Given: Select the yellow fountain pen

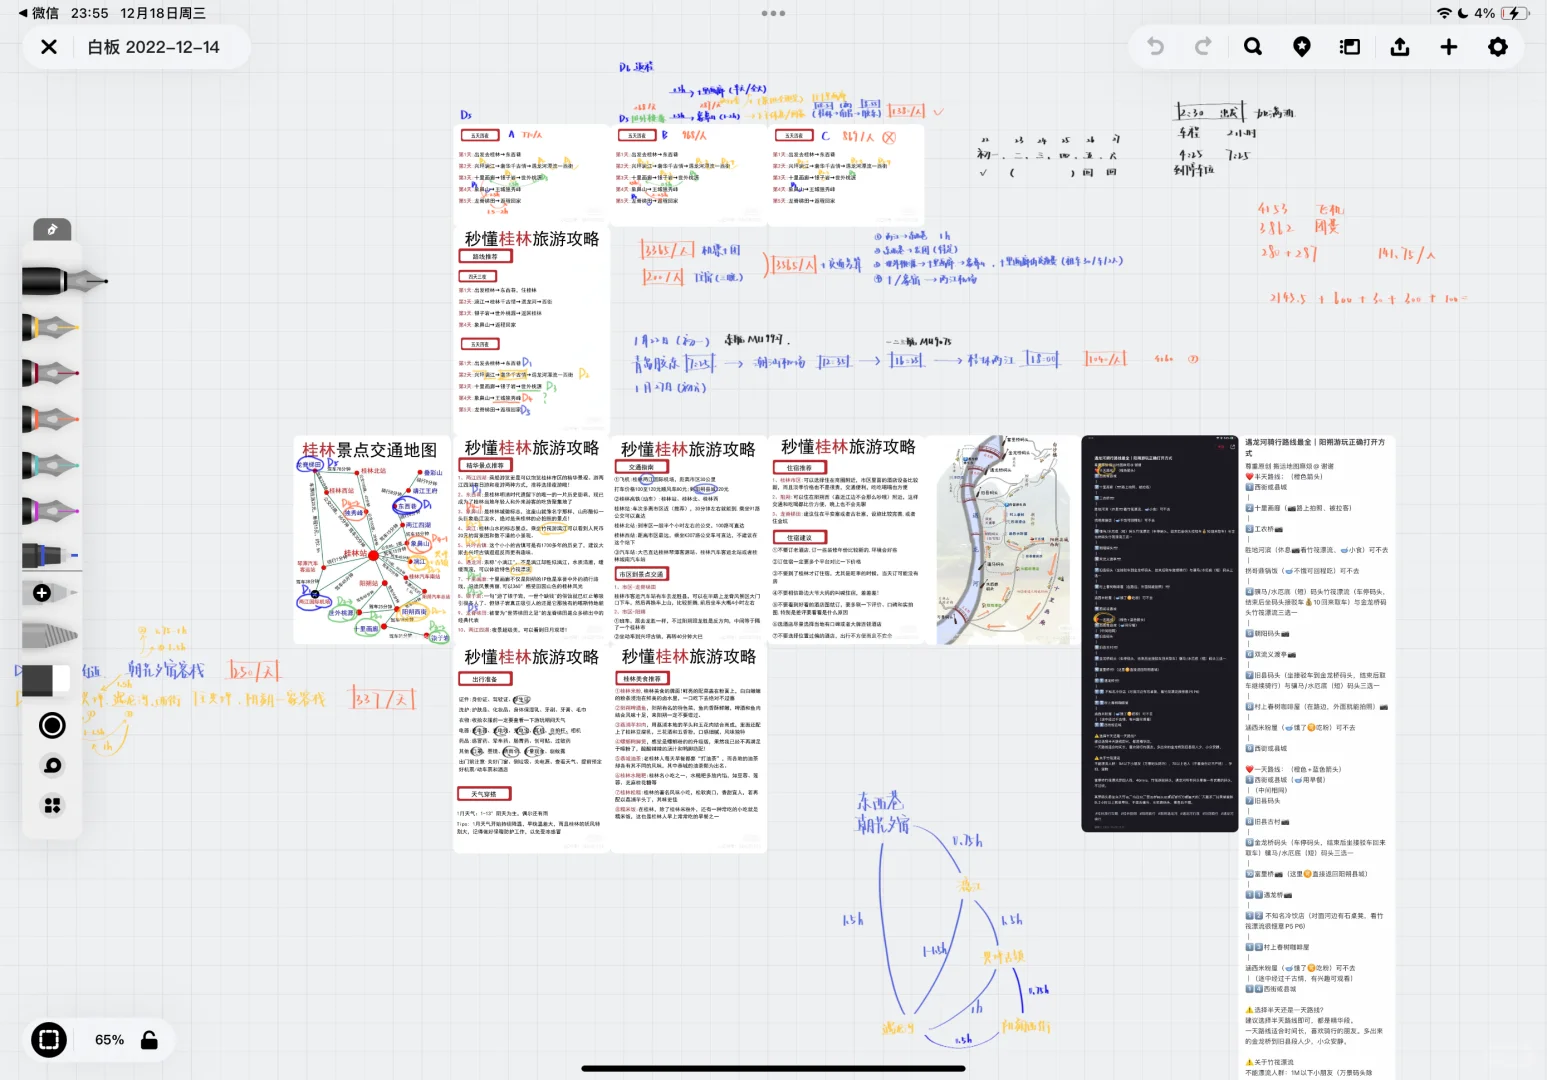Looking at the screenshot, I should pyautogui.click(x=50, y=327).
